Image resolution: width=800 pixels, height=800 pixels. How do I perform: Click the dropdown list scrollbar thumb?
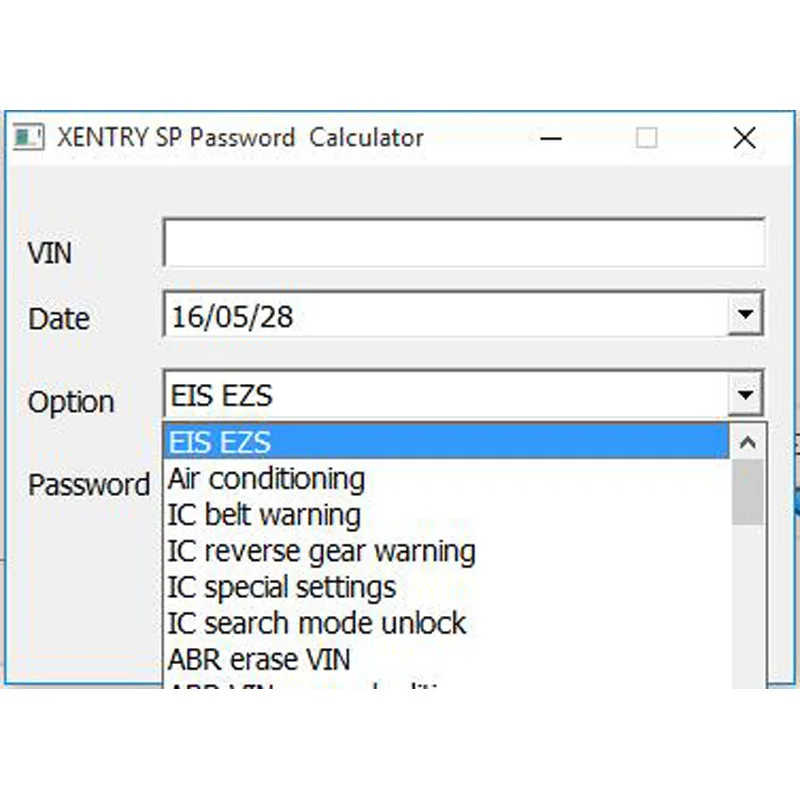748,492
